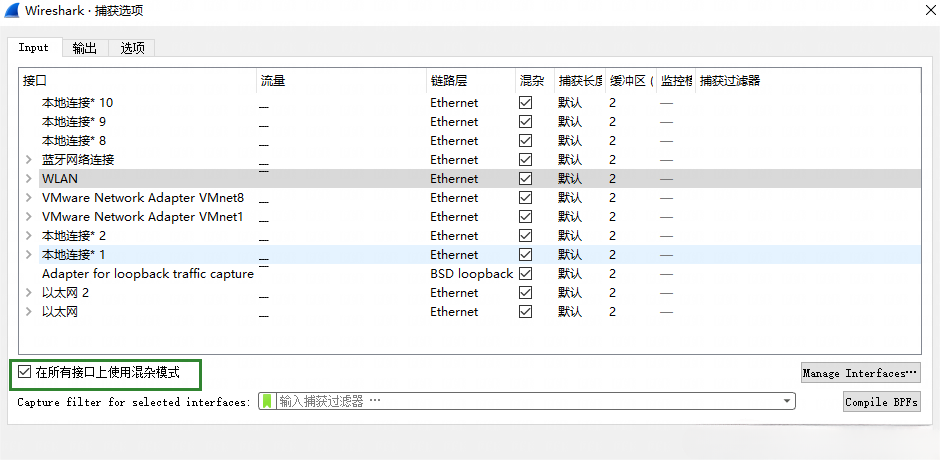This screenshot has height=460, width=940.
Task: Click the Ethernet cell in WLAN row
Action: click(454, 179)
